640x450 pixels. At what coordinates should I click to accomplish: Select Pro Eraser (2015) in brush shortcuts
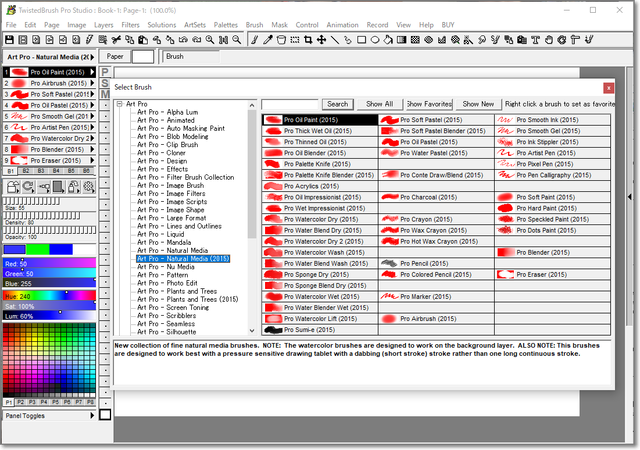(x=48, y=160)
